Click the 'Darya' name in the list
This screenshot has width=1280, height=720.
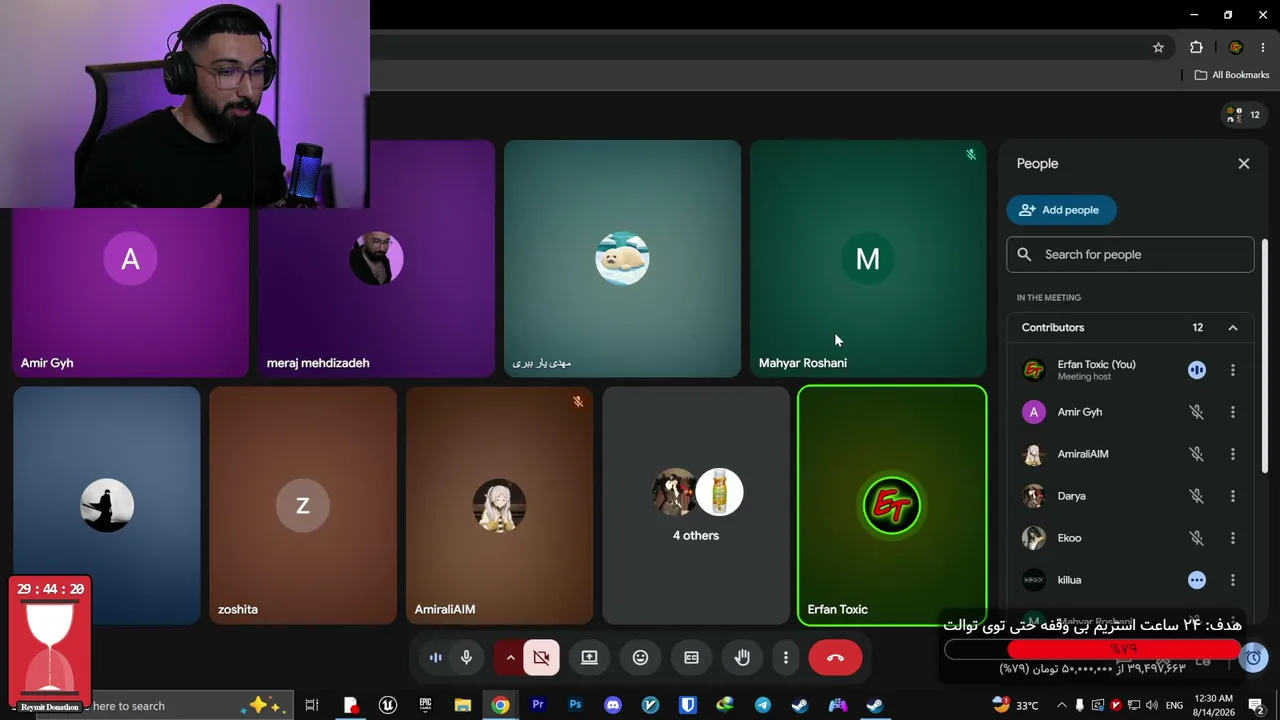[x=1071, y=496]
